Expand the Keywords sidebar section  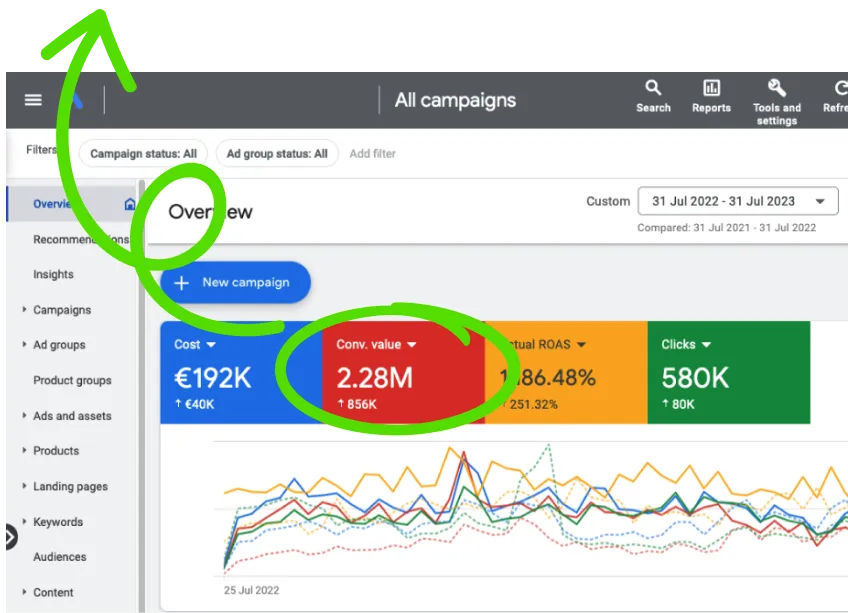pyautogui.click(x=24, y=522)
